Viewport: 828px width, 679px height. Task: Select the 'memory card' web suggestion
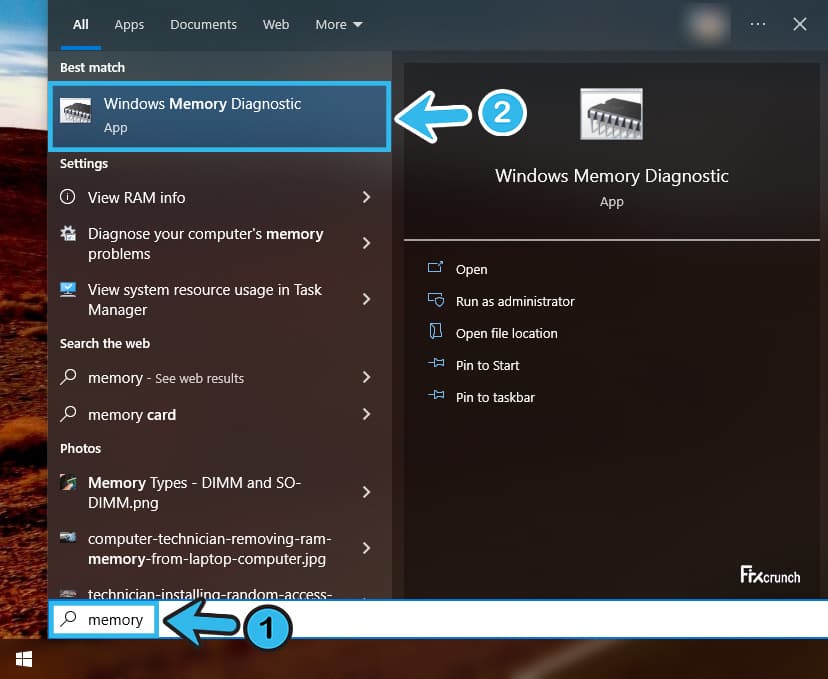coord(220,414)
